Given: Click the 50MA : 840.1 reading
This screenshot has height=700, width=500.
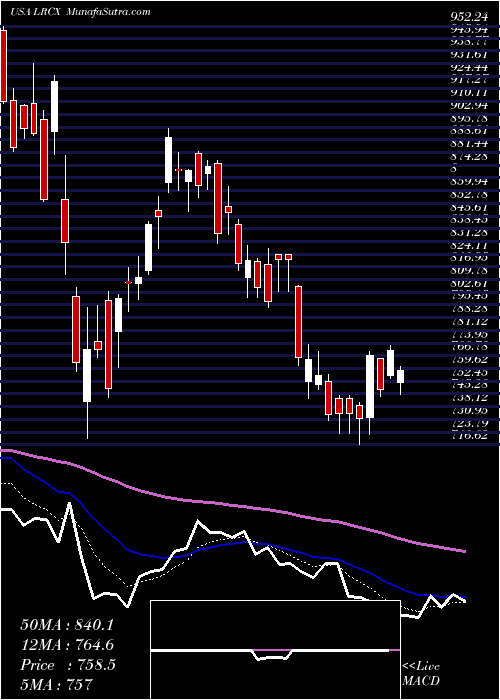Looking at the screenshot, I should pyautogui.click(x=67, y=625).
